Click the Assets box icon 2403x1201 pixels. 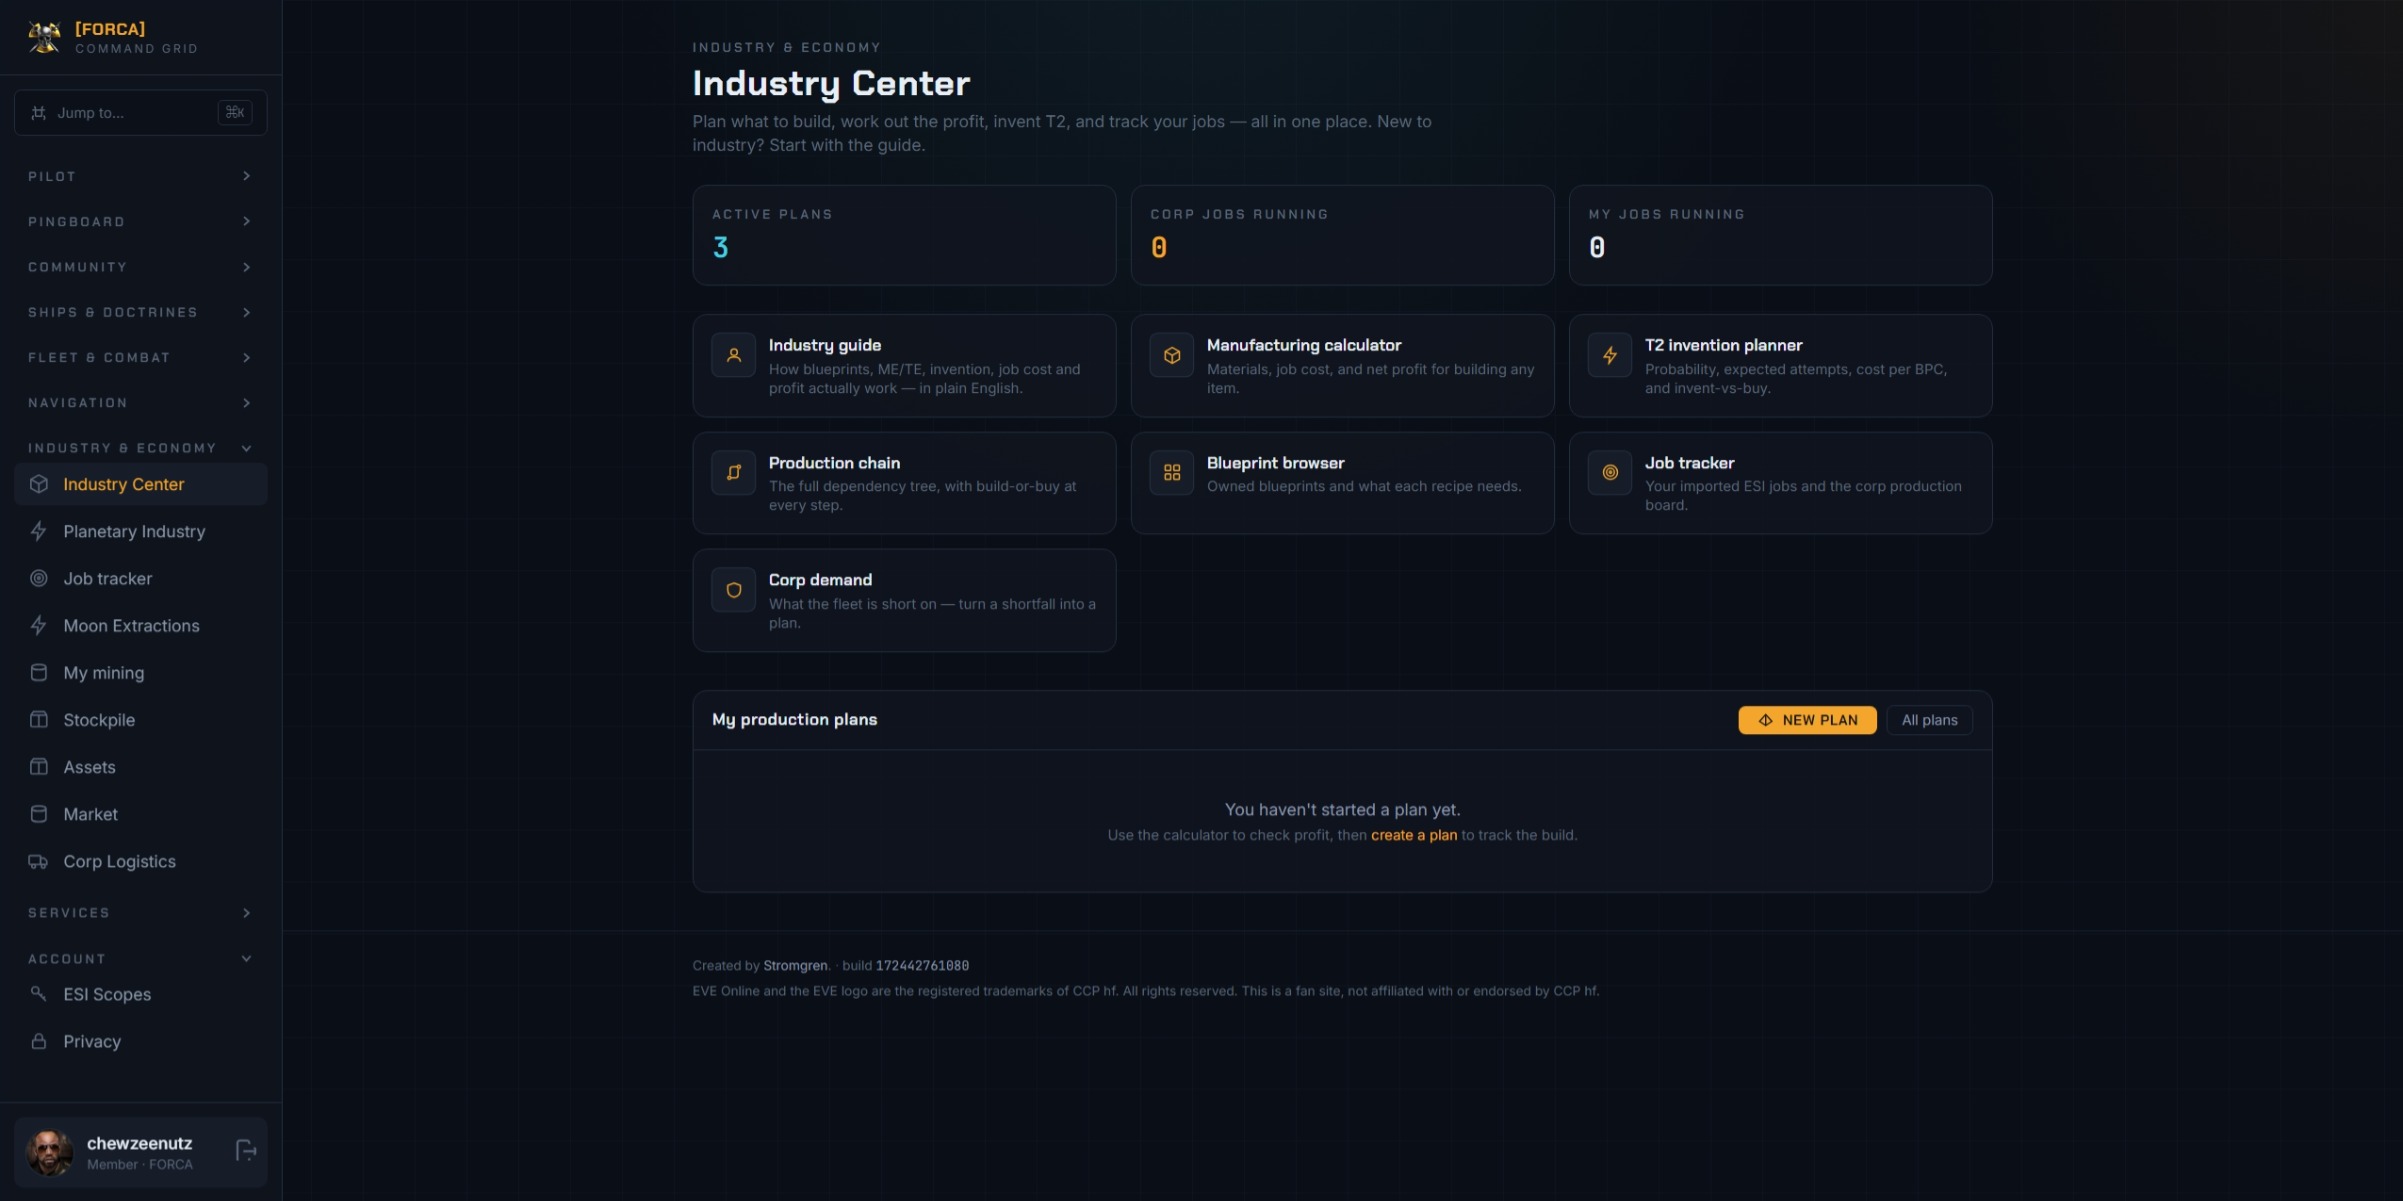coord(39,766)
